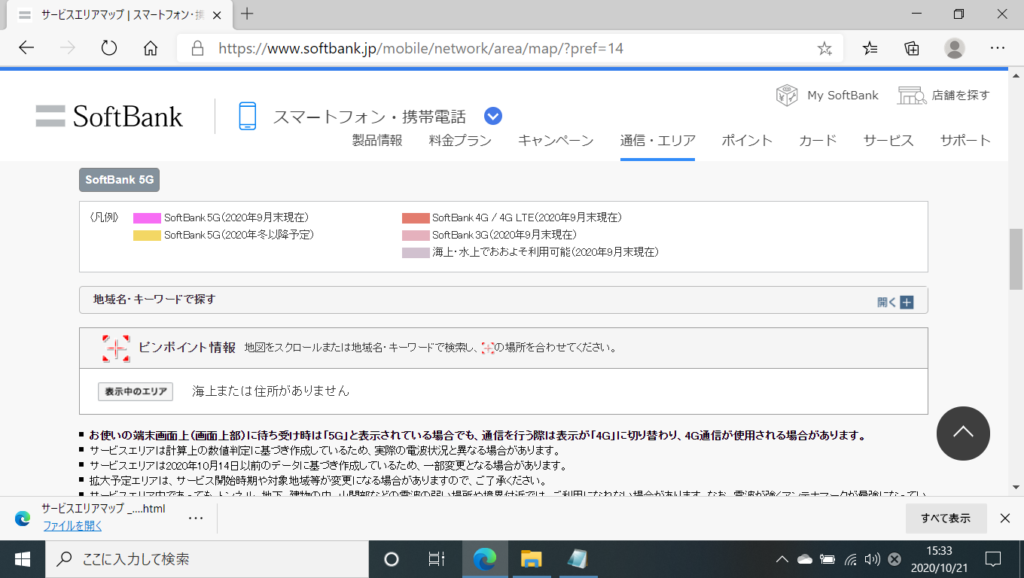Open the browser home page icon

[150, 48]
